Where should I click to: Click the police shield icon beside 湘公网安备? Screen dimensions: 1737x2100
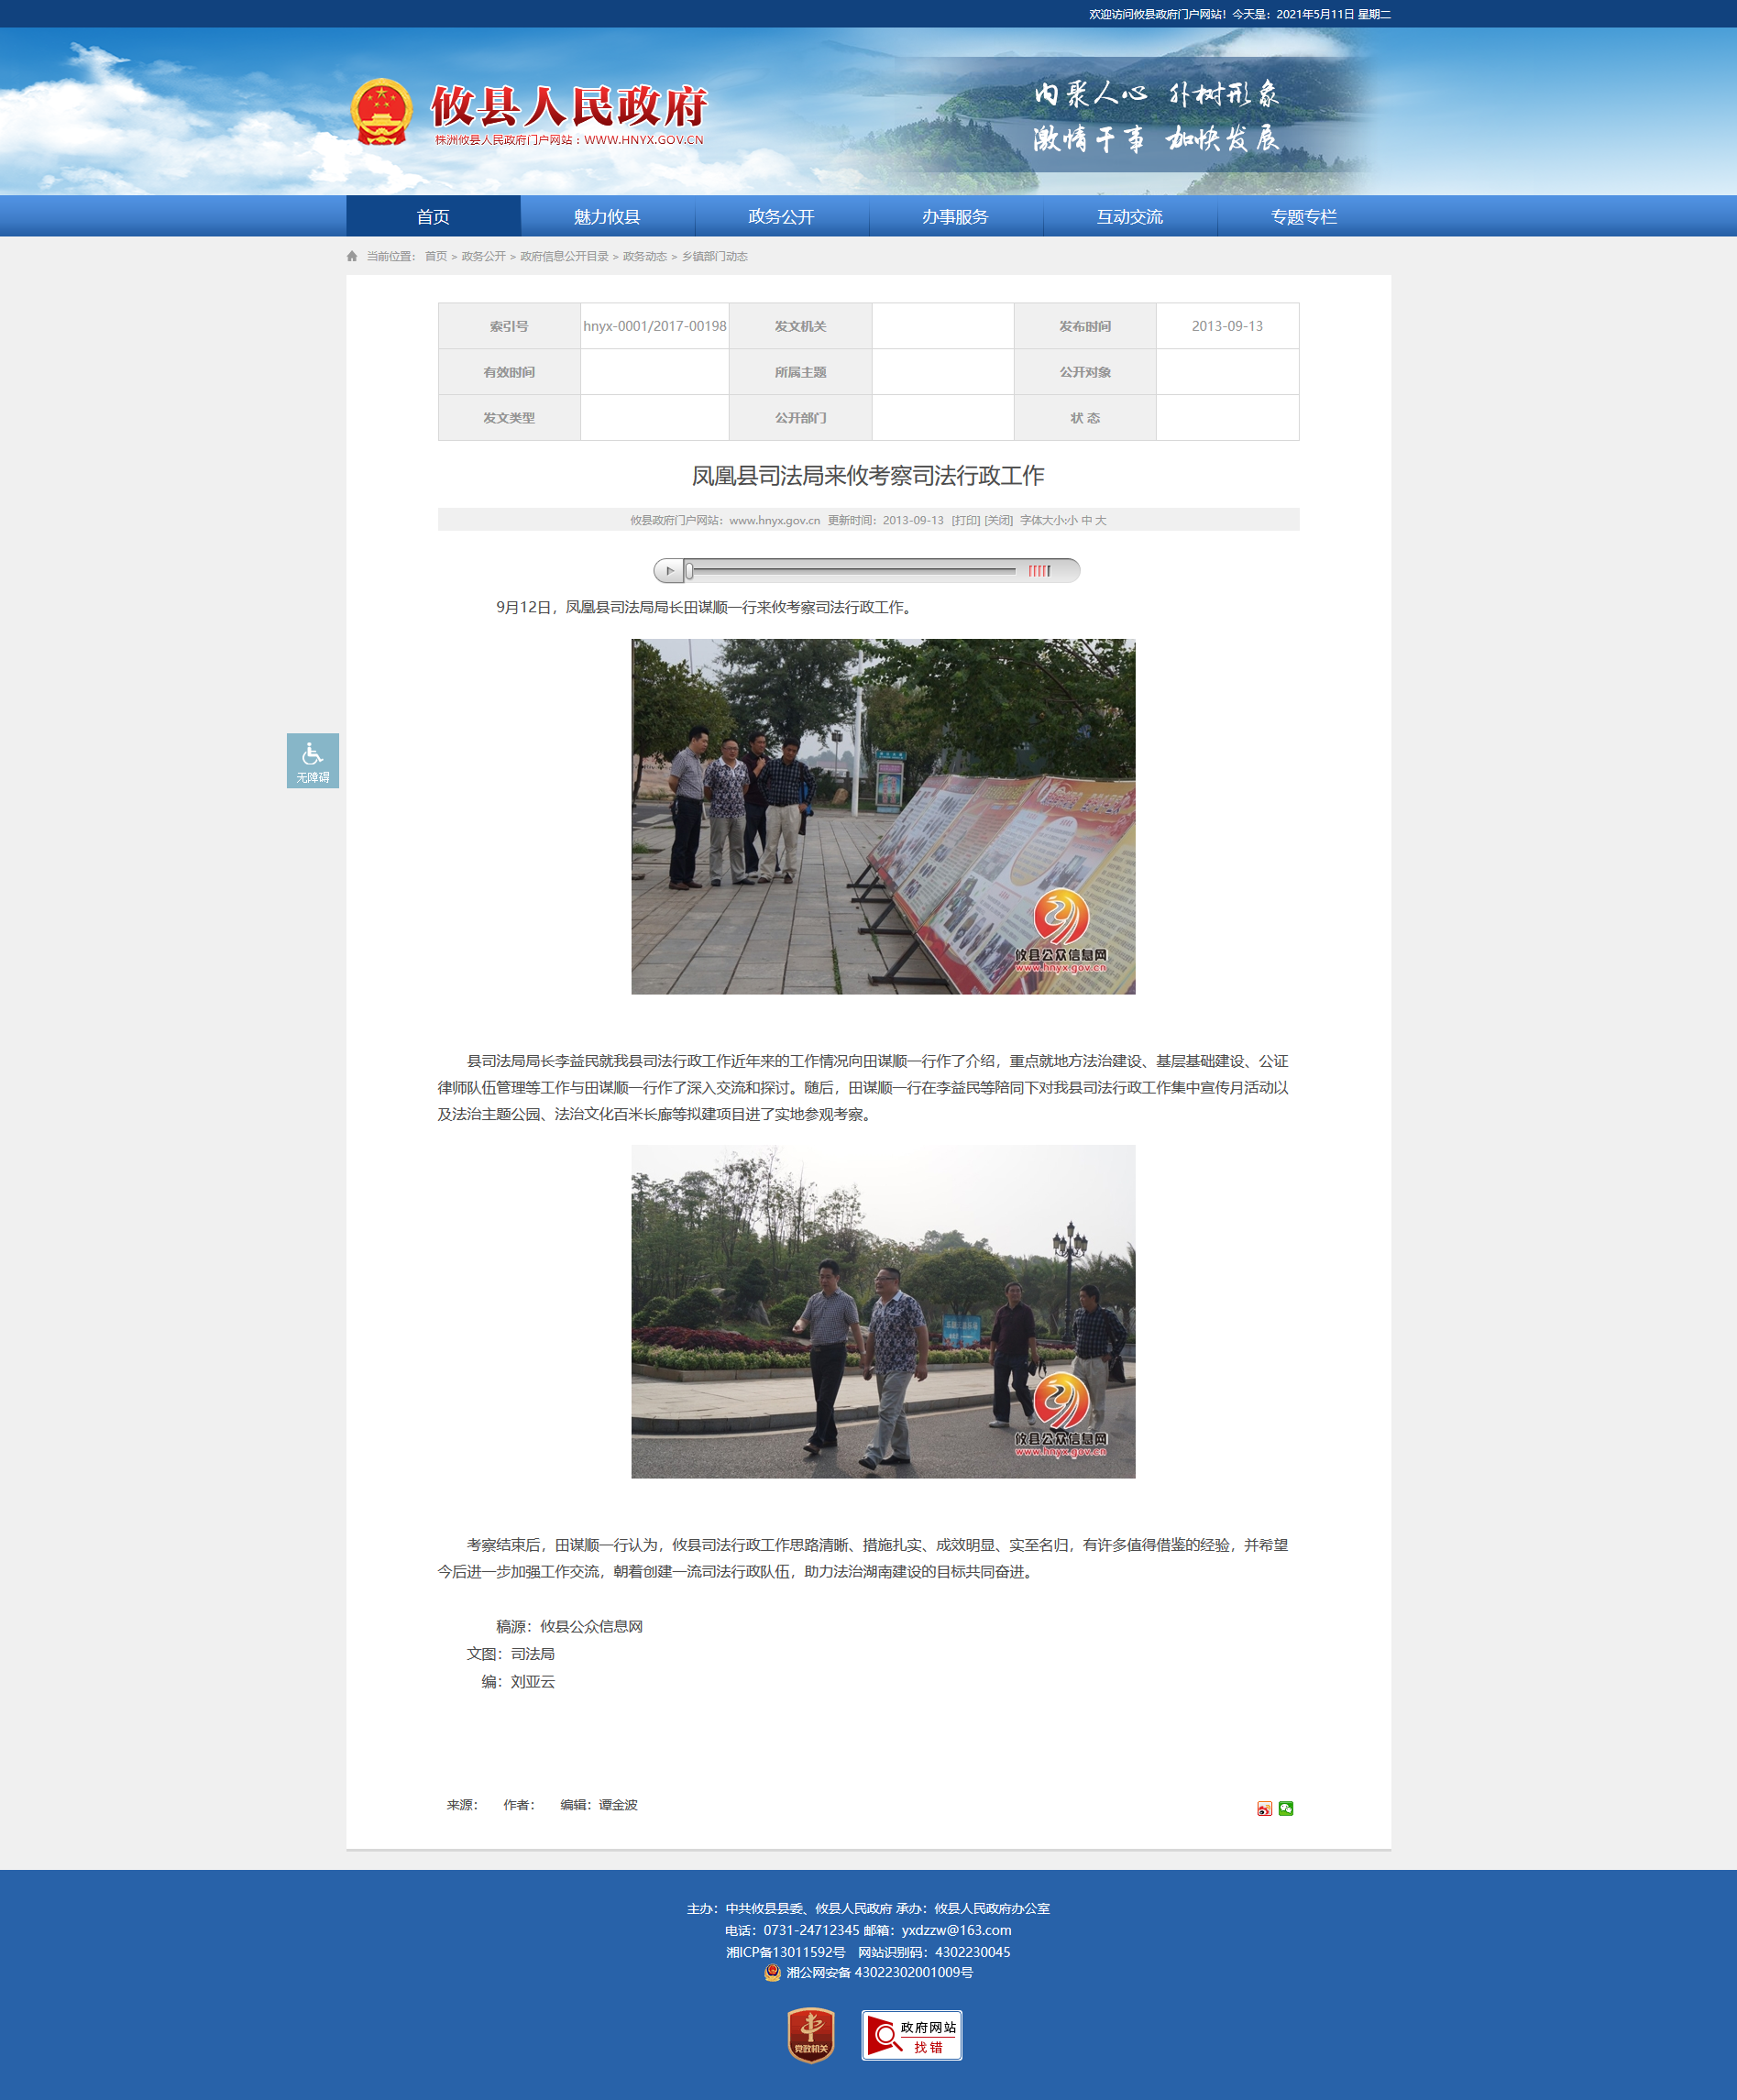point(772,1972)
